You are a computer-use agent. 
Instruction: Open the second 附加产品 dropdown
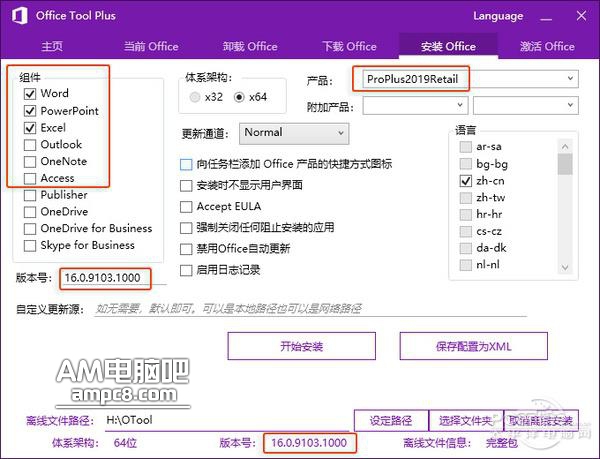coord(526,105)
